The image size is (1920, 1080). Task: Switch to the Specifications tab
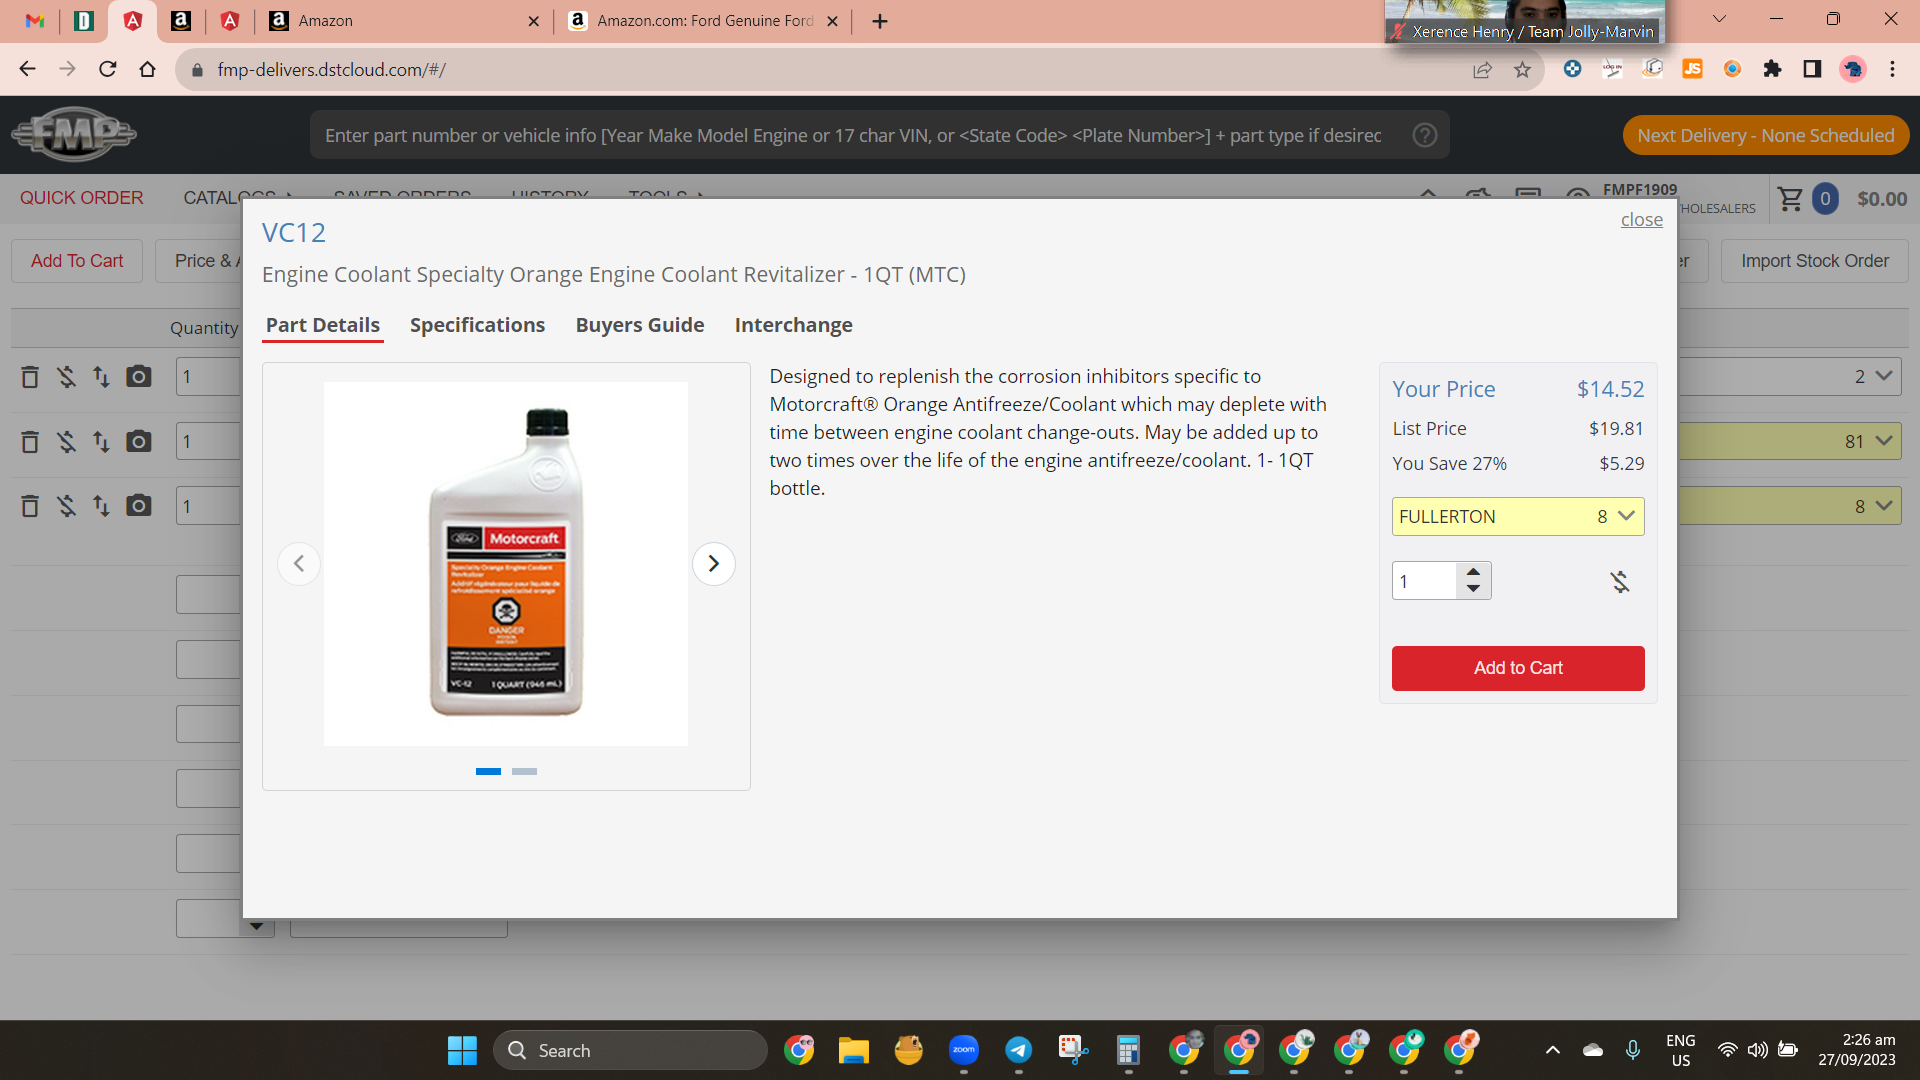pos(477,325)
